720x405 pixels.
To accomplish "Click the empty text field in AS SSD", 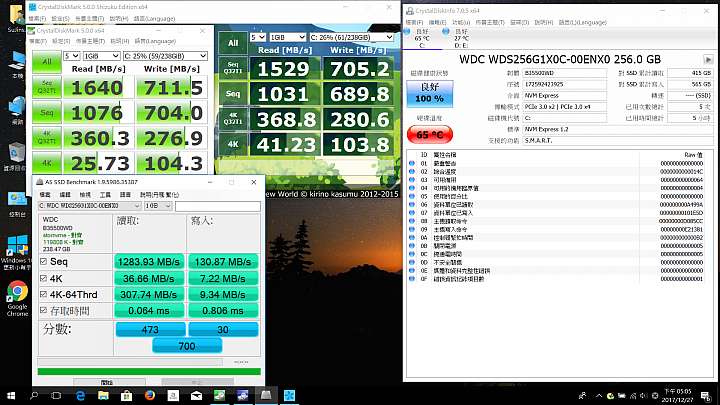I will tap(218, 206).
